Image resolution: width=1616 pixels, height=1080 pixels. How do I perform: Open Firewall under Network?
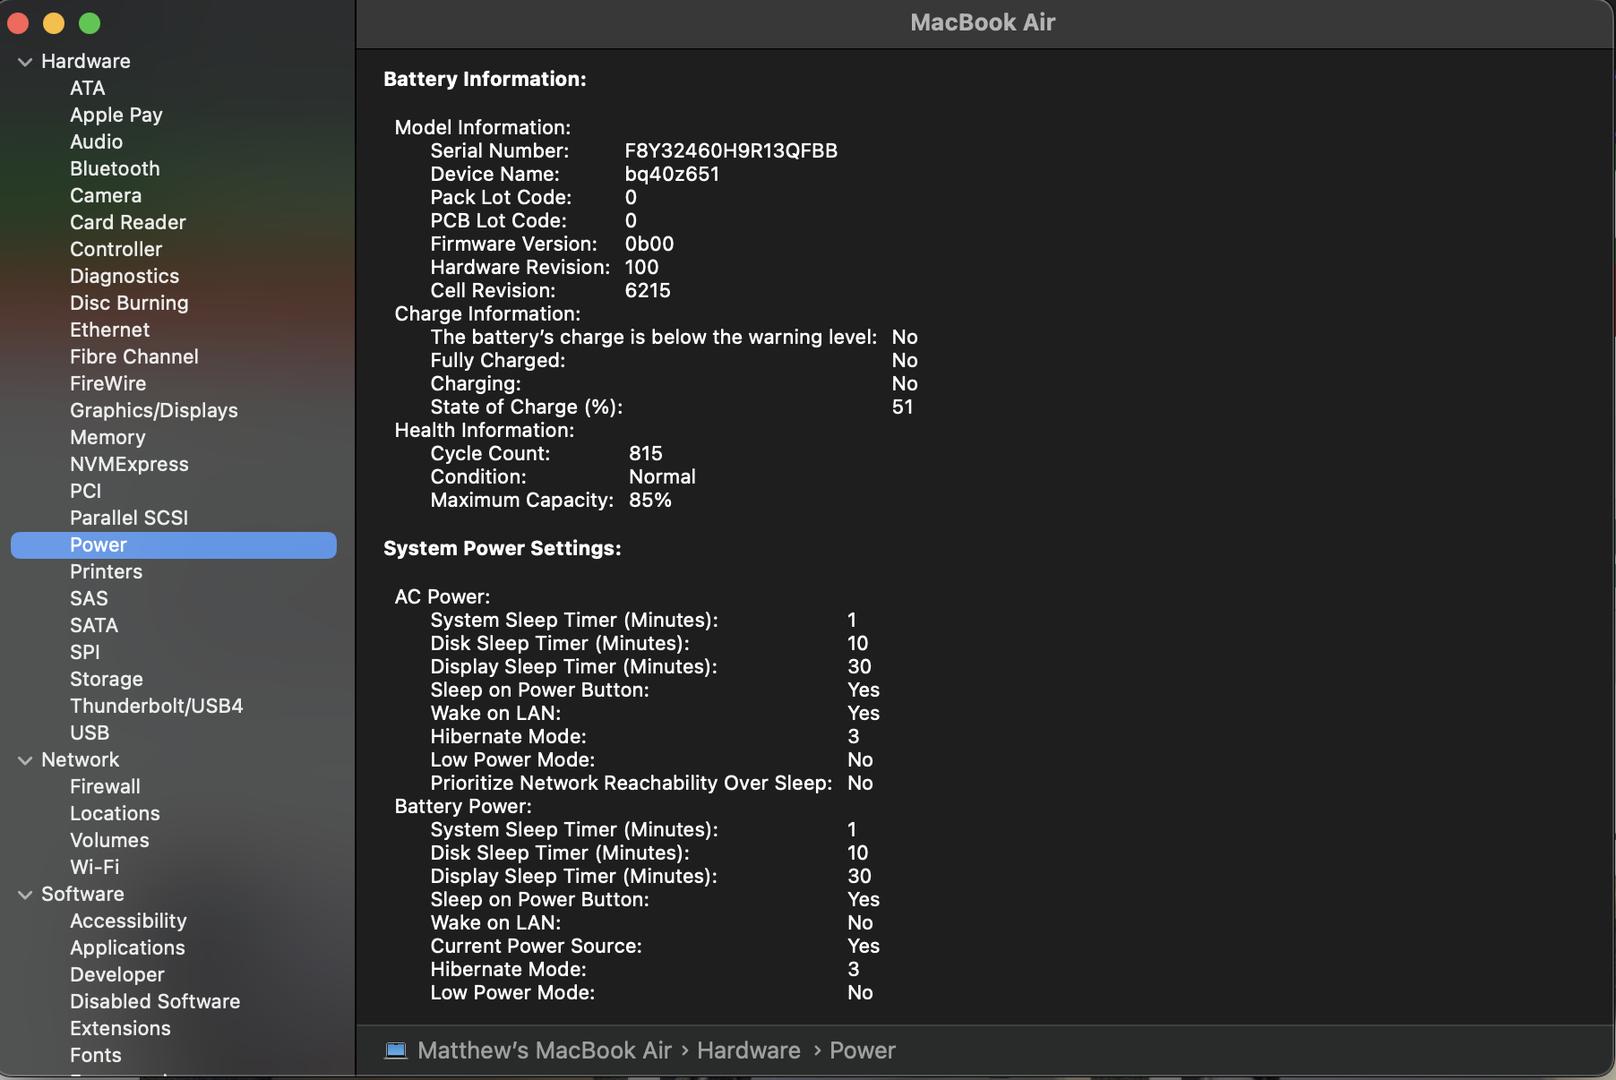105,787
